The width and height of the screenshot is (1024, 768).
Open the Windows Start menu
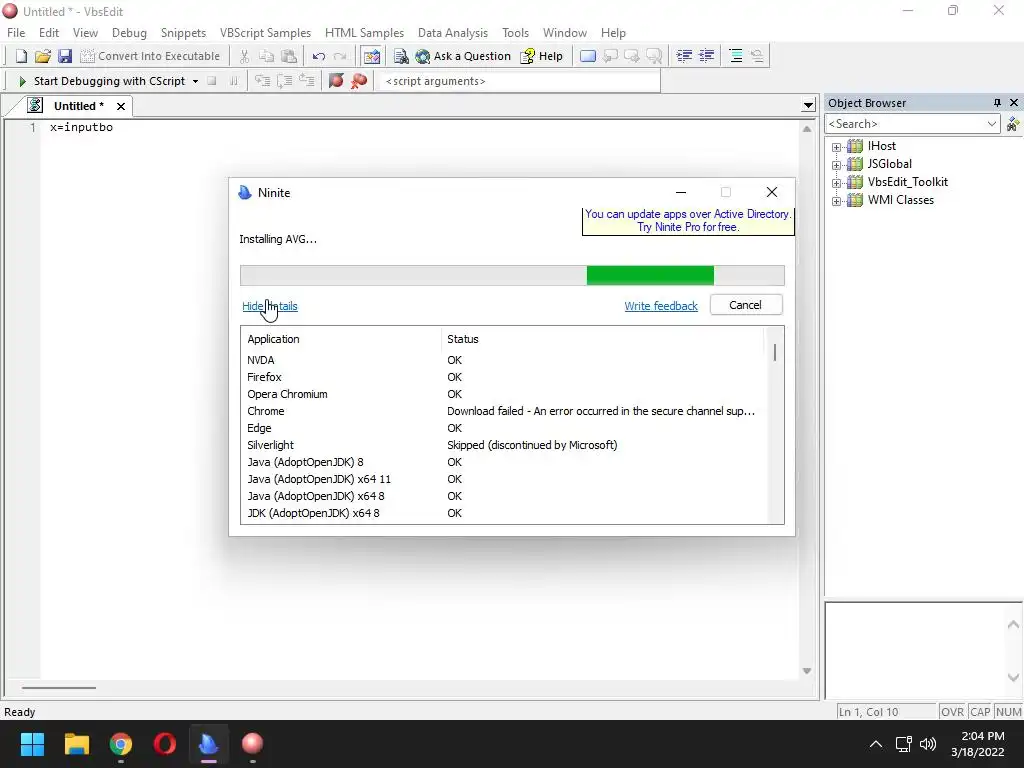point(32,744)
